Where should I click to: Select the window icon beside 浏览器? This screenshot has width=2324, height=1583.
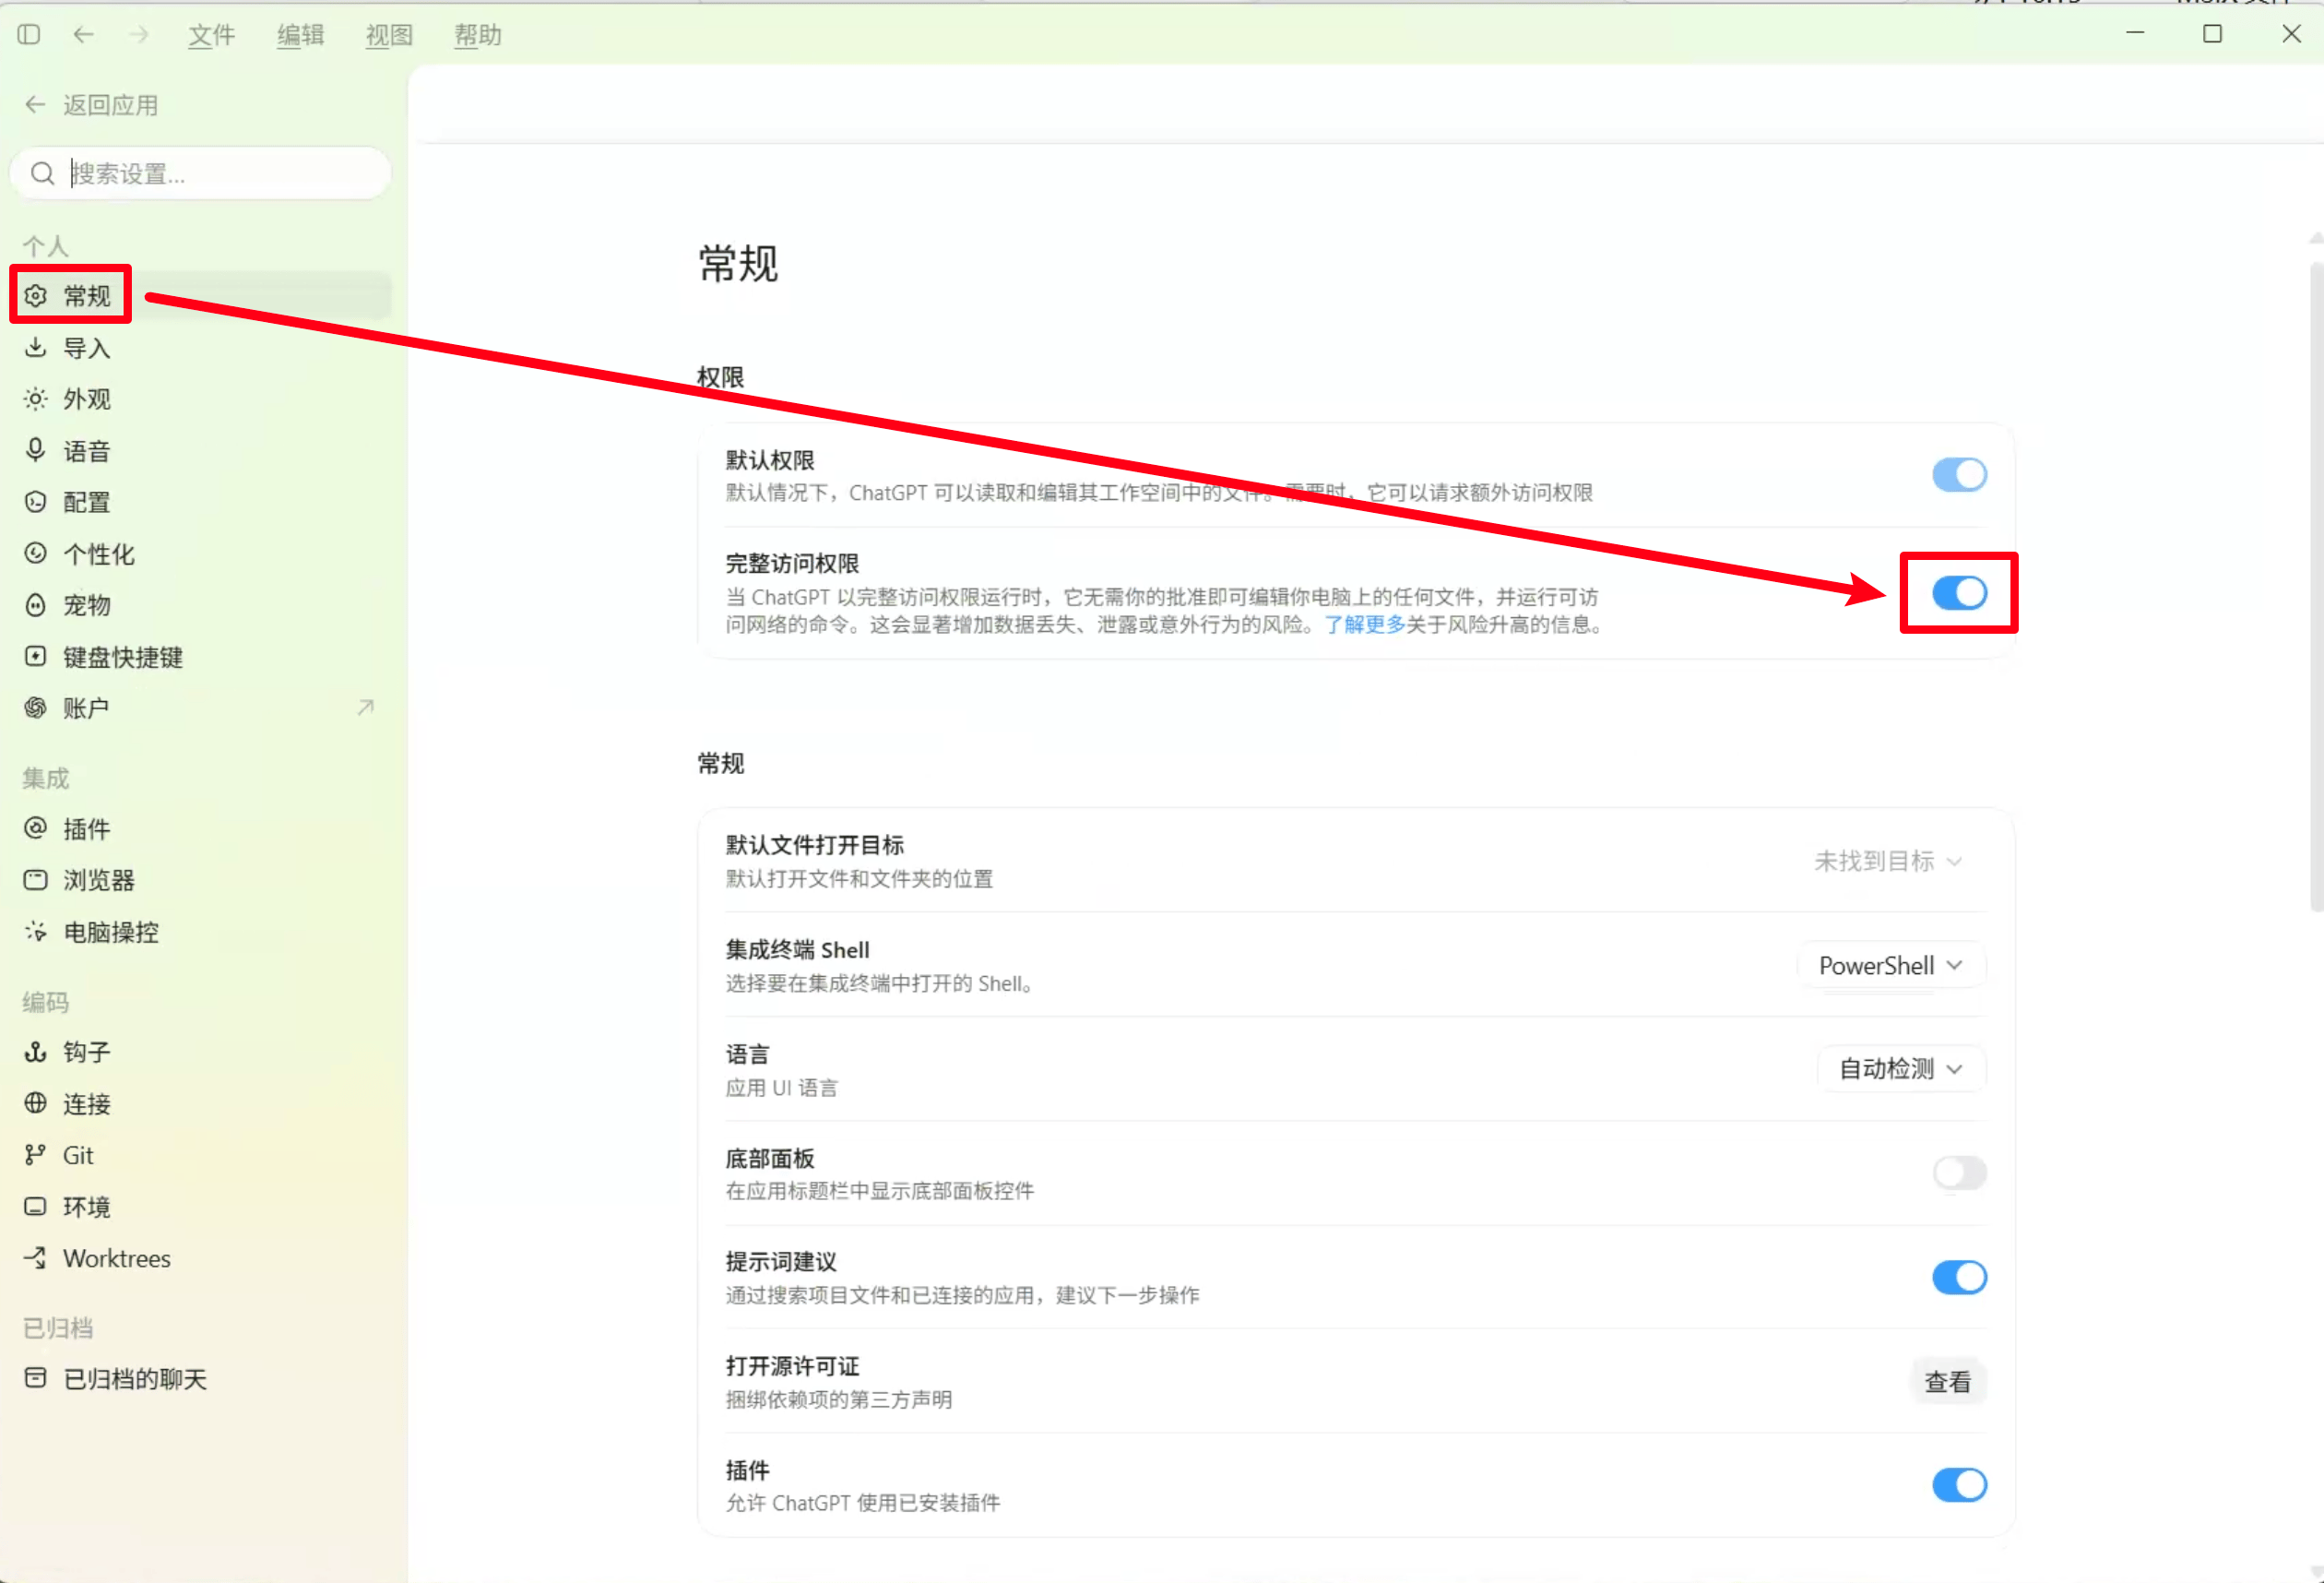(36, 880)
